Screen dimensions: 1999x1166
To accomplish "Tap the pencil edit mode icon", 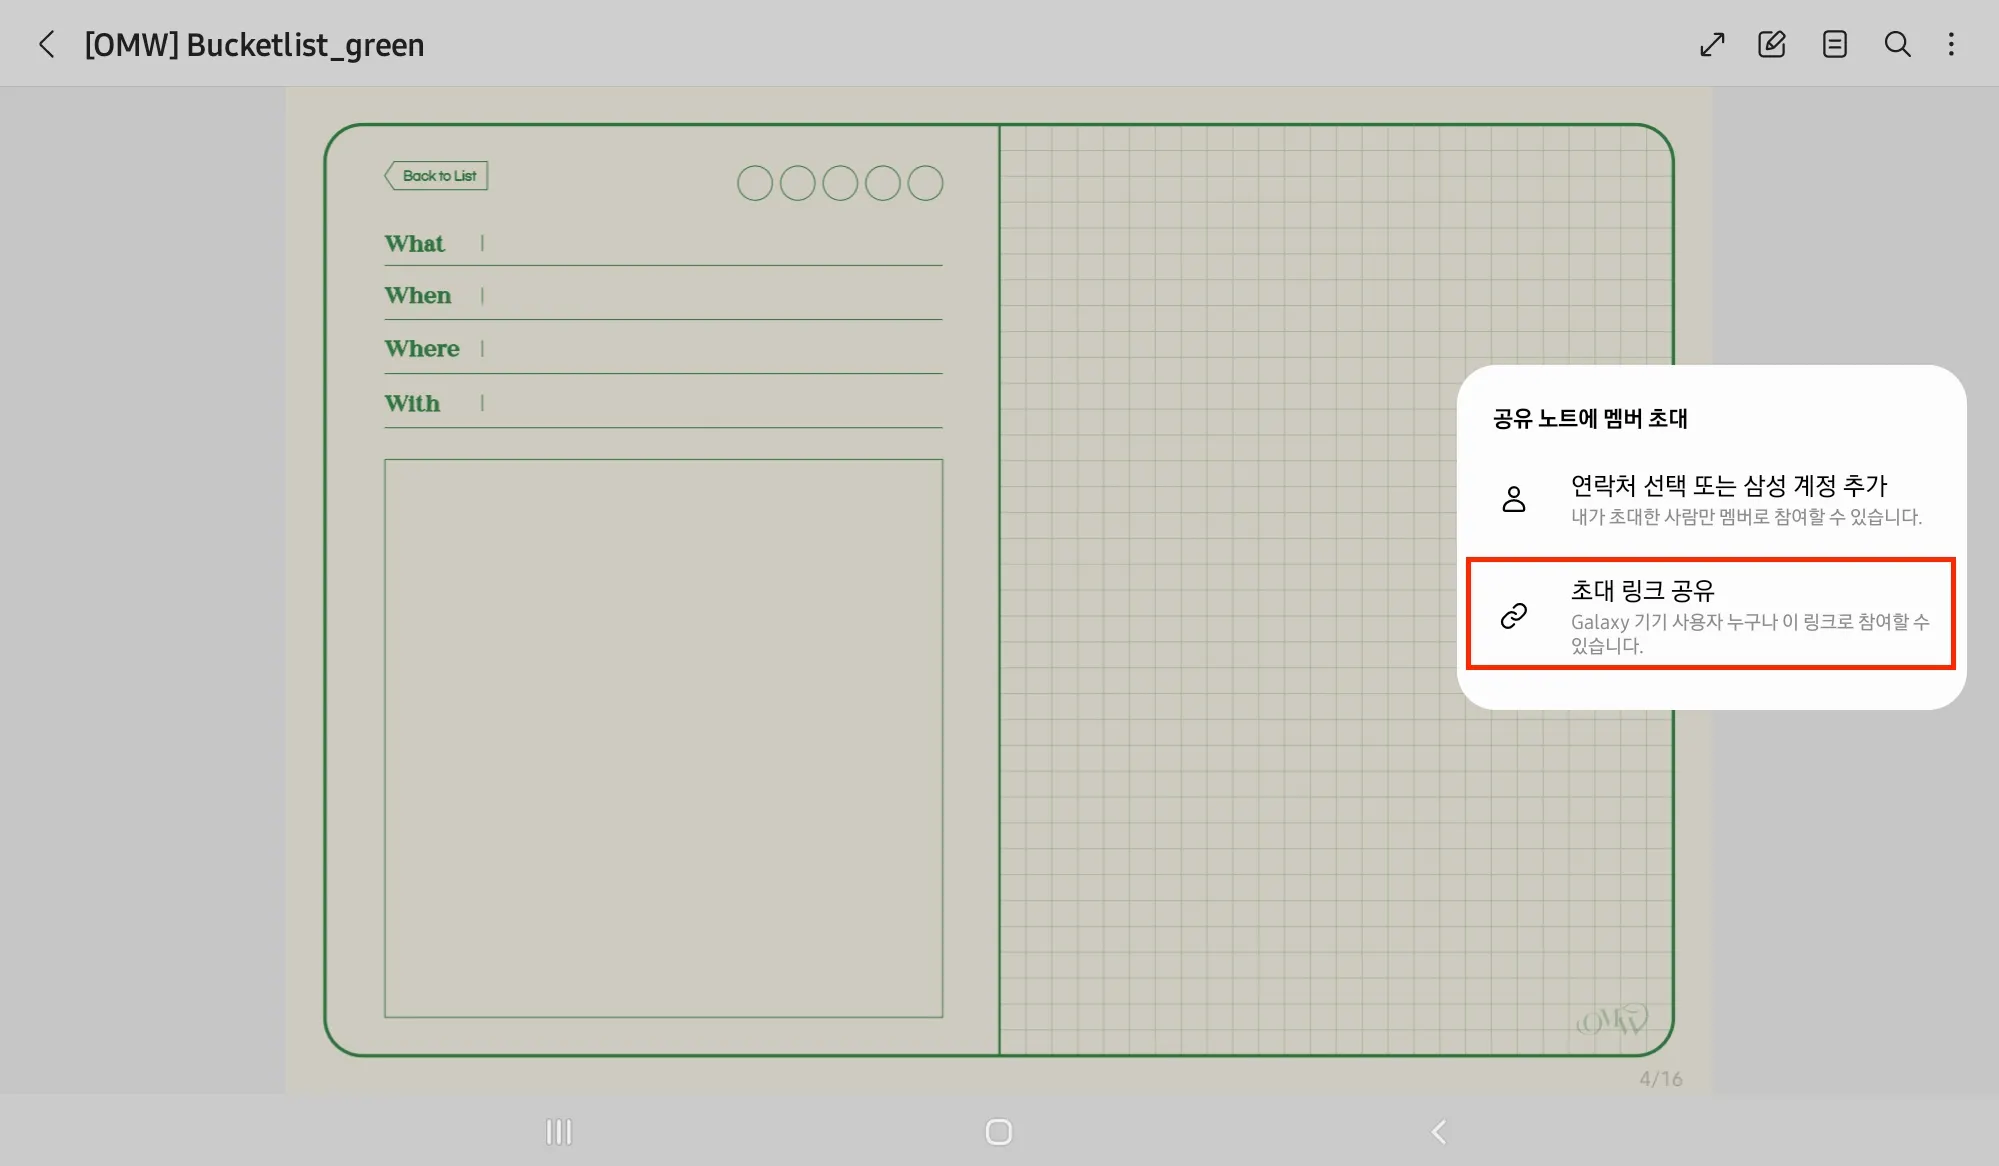I will click(1772, 44).
